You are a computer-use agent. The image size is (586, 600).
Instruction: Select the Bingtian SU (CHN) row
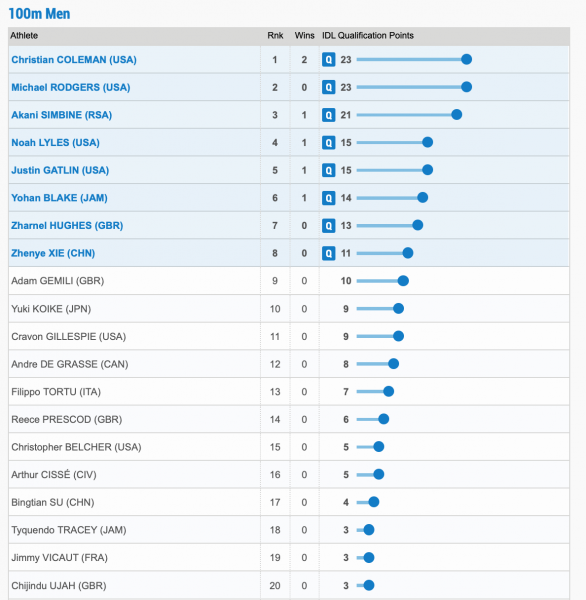pyautogui.click(x=289, y=502)
